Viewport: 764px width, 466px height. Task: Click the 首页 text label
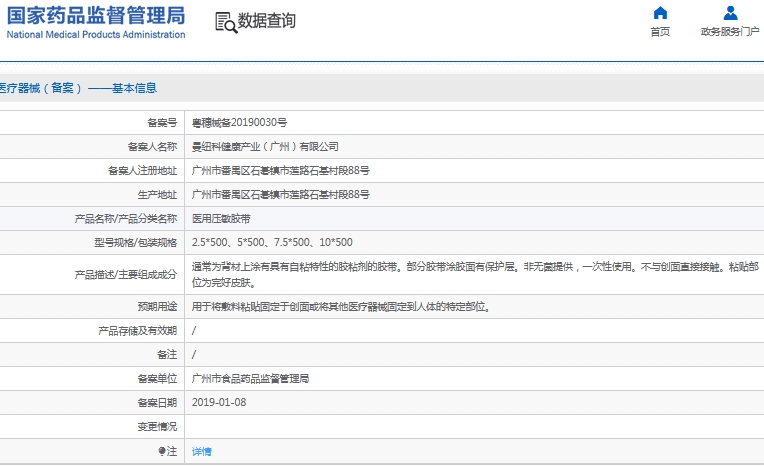[660, 32]
